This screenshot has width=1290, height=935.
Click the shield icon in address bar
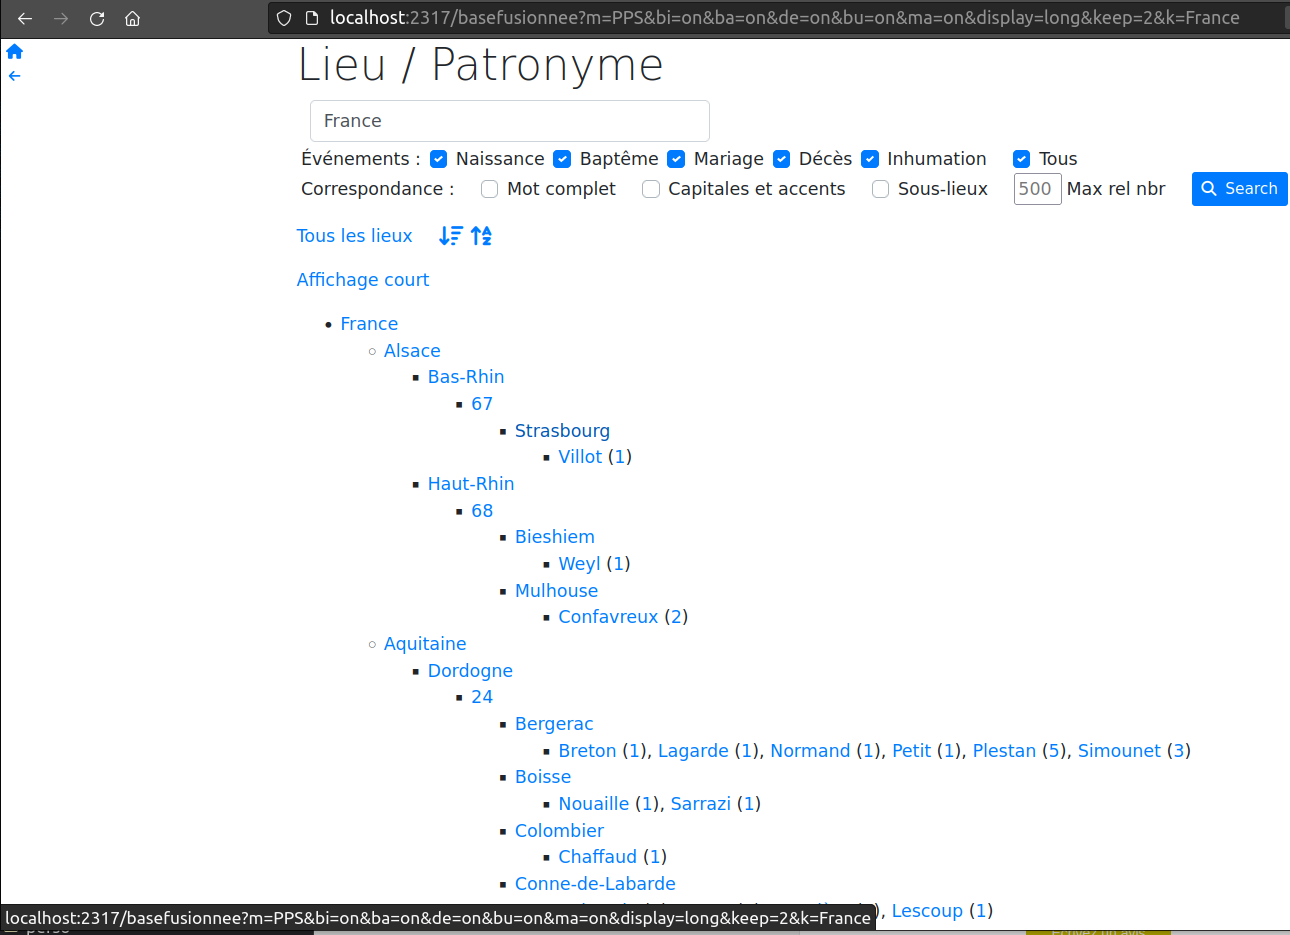pos(283,17)
